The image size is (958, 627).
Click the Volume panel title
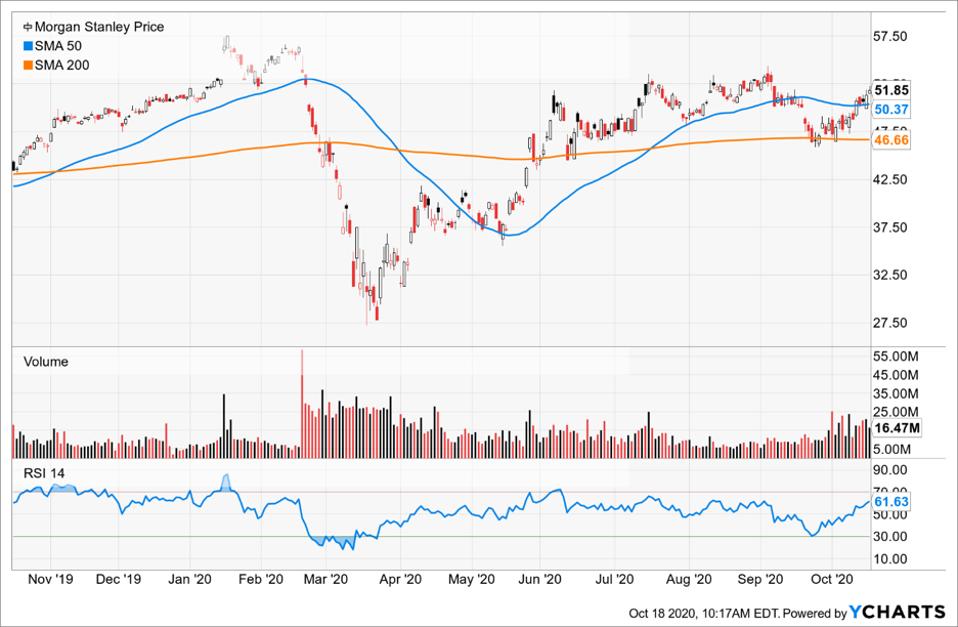(45, 362)
